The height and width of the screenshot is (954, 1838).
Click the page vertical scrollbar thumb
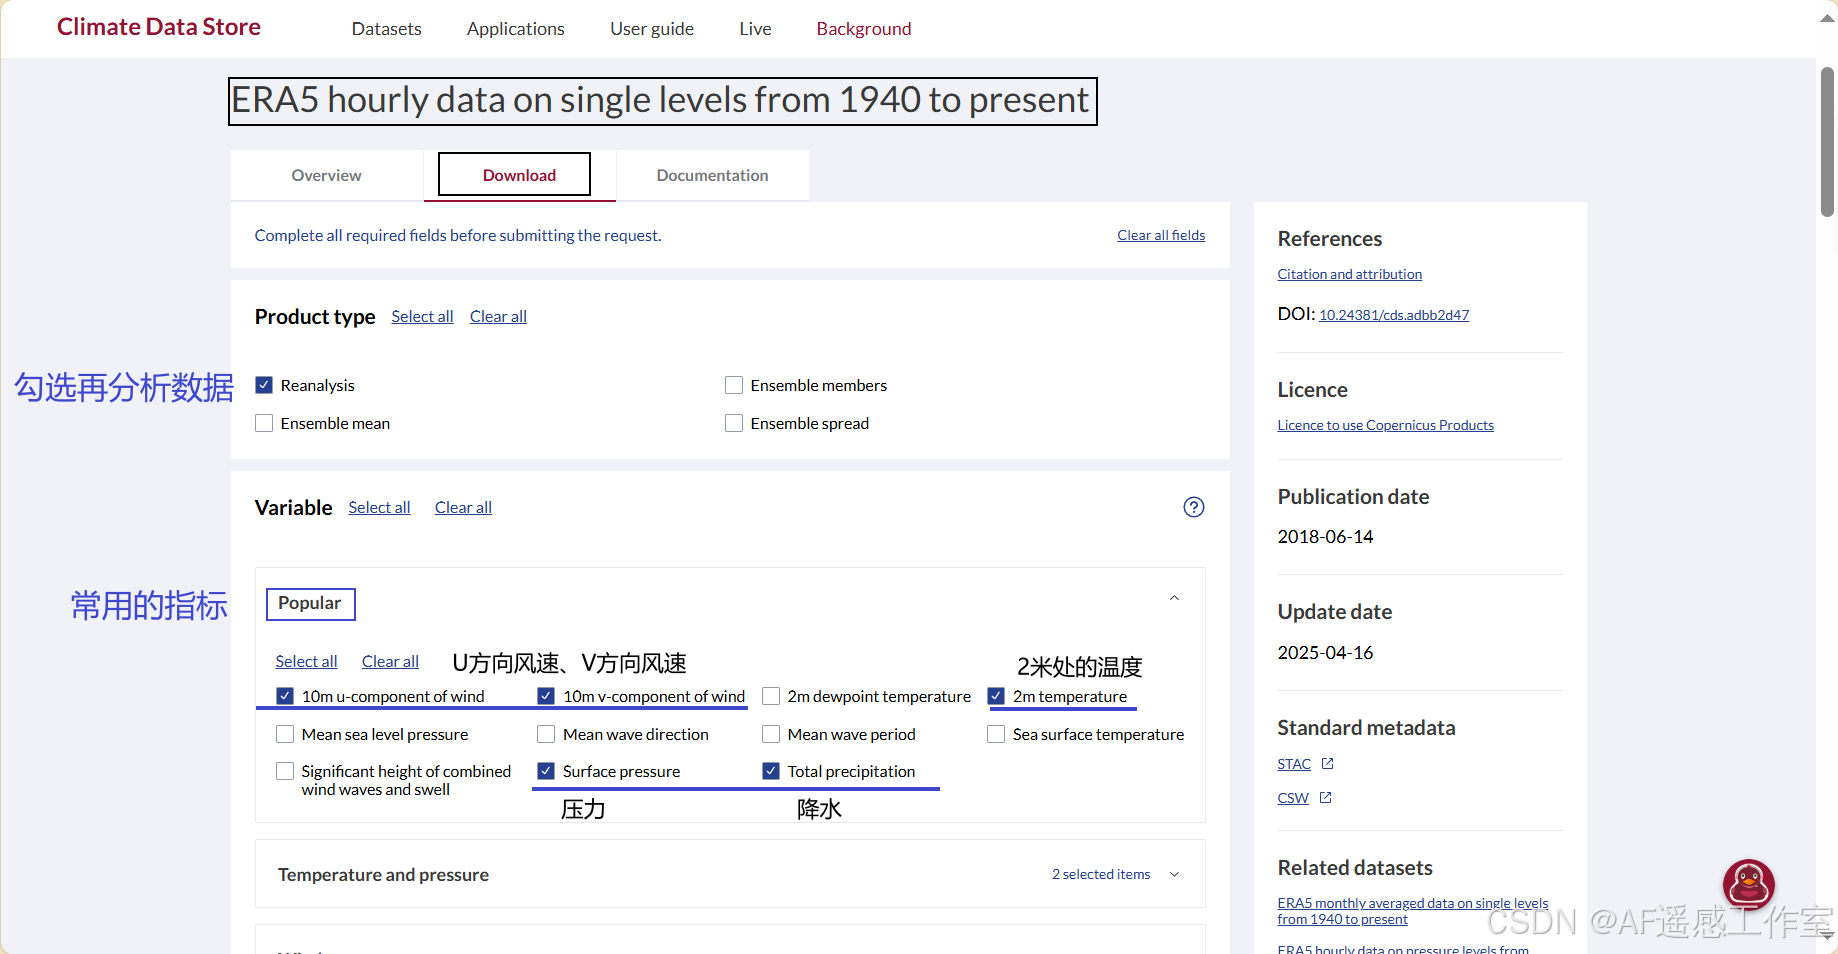(1827, 142)
